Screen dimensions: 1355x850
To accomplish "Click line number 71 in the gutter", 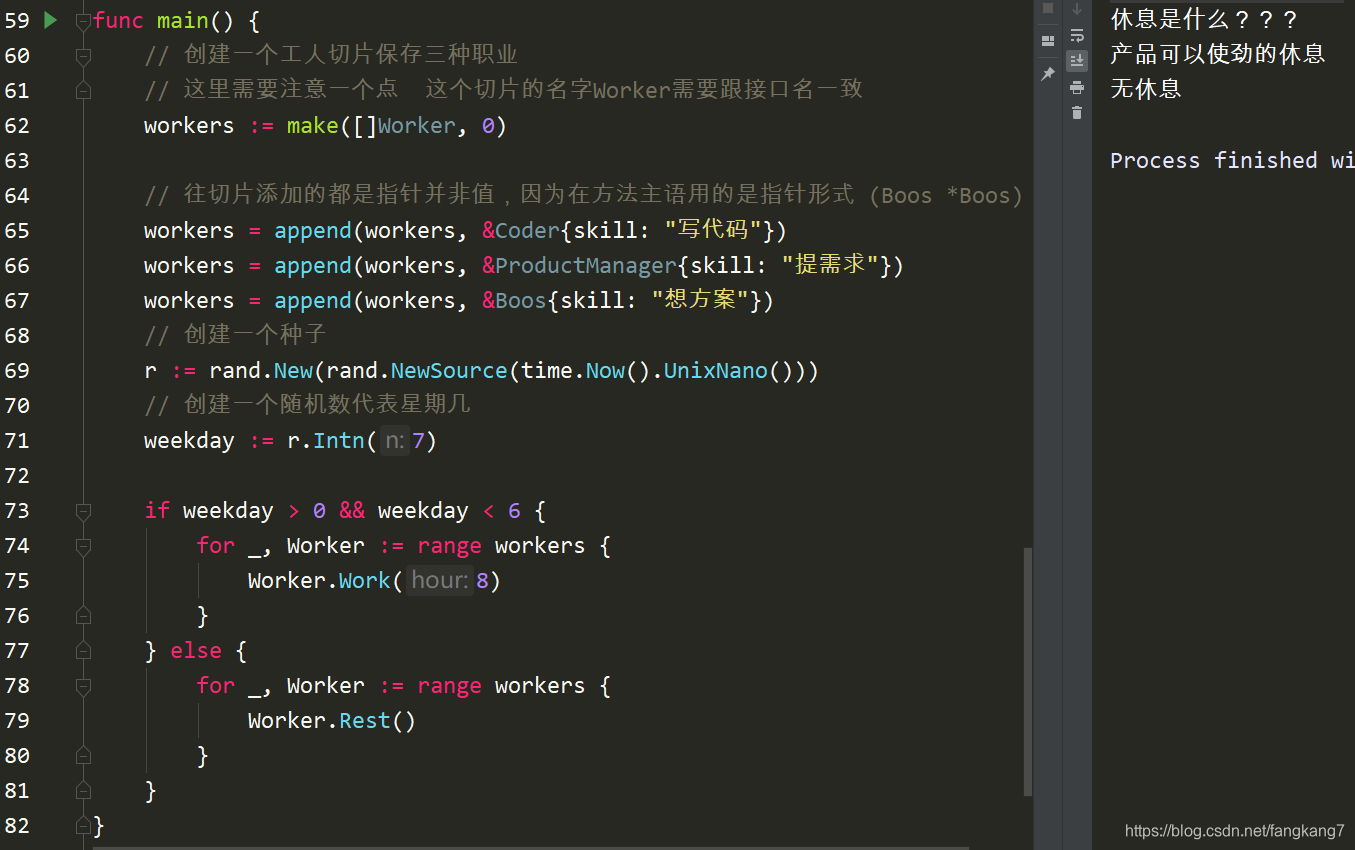I will click(x=17, y=441).
